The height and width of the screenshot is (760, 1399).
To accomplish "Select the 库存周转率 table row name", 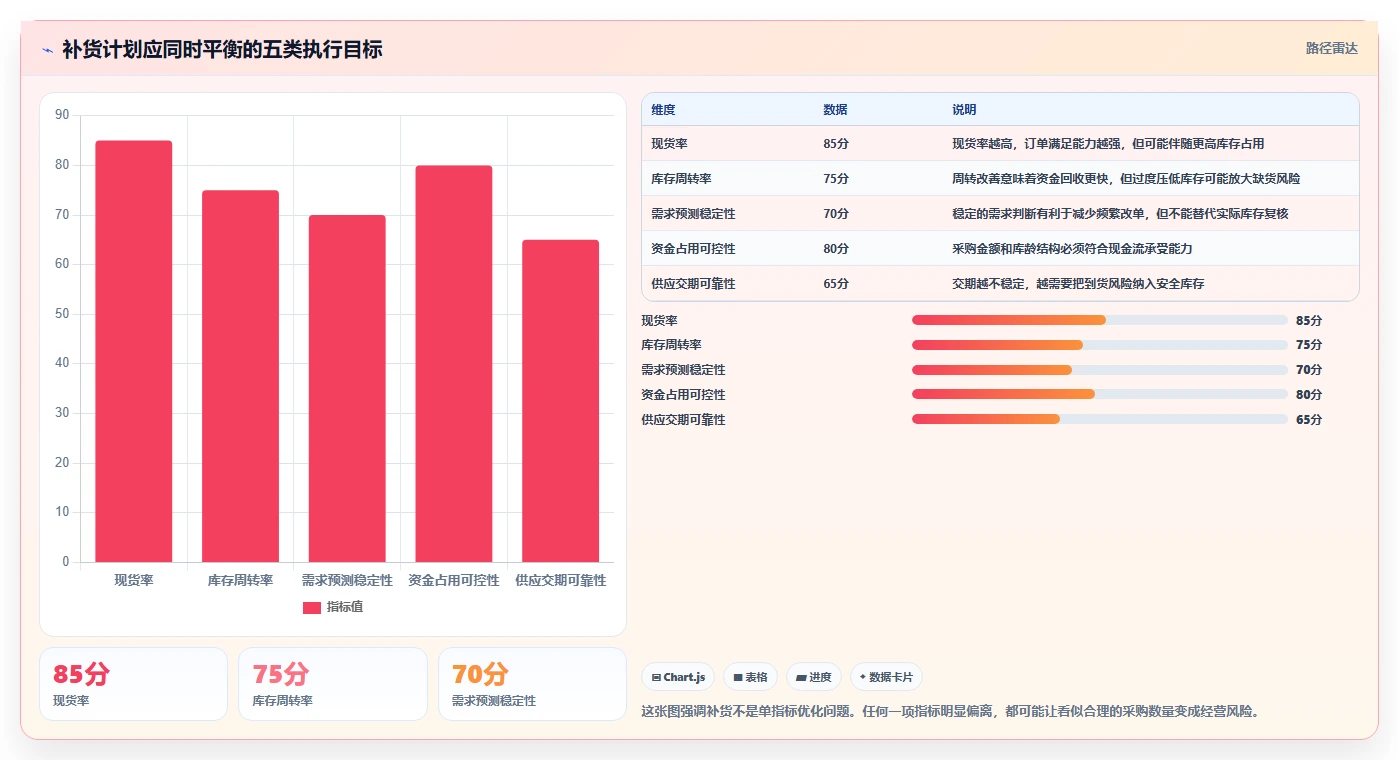I will coord(681,179).
